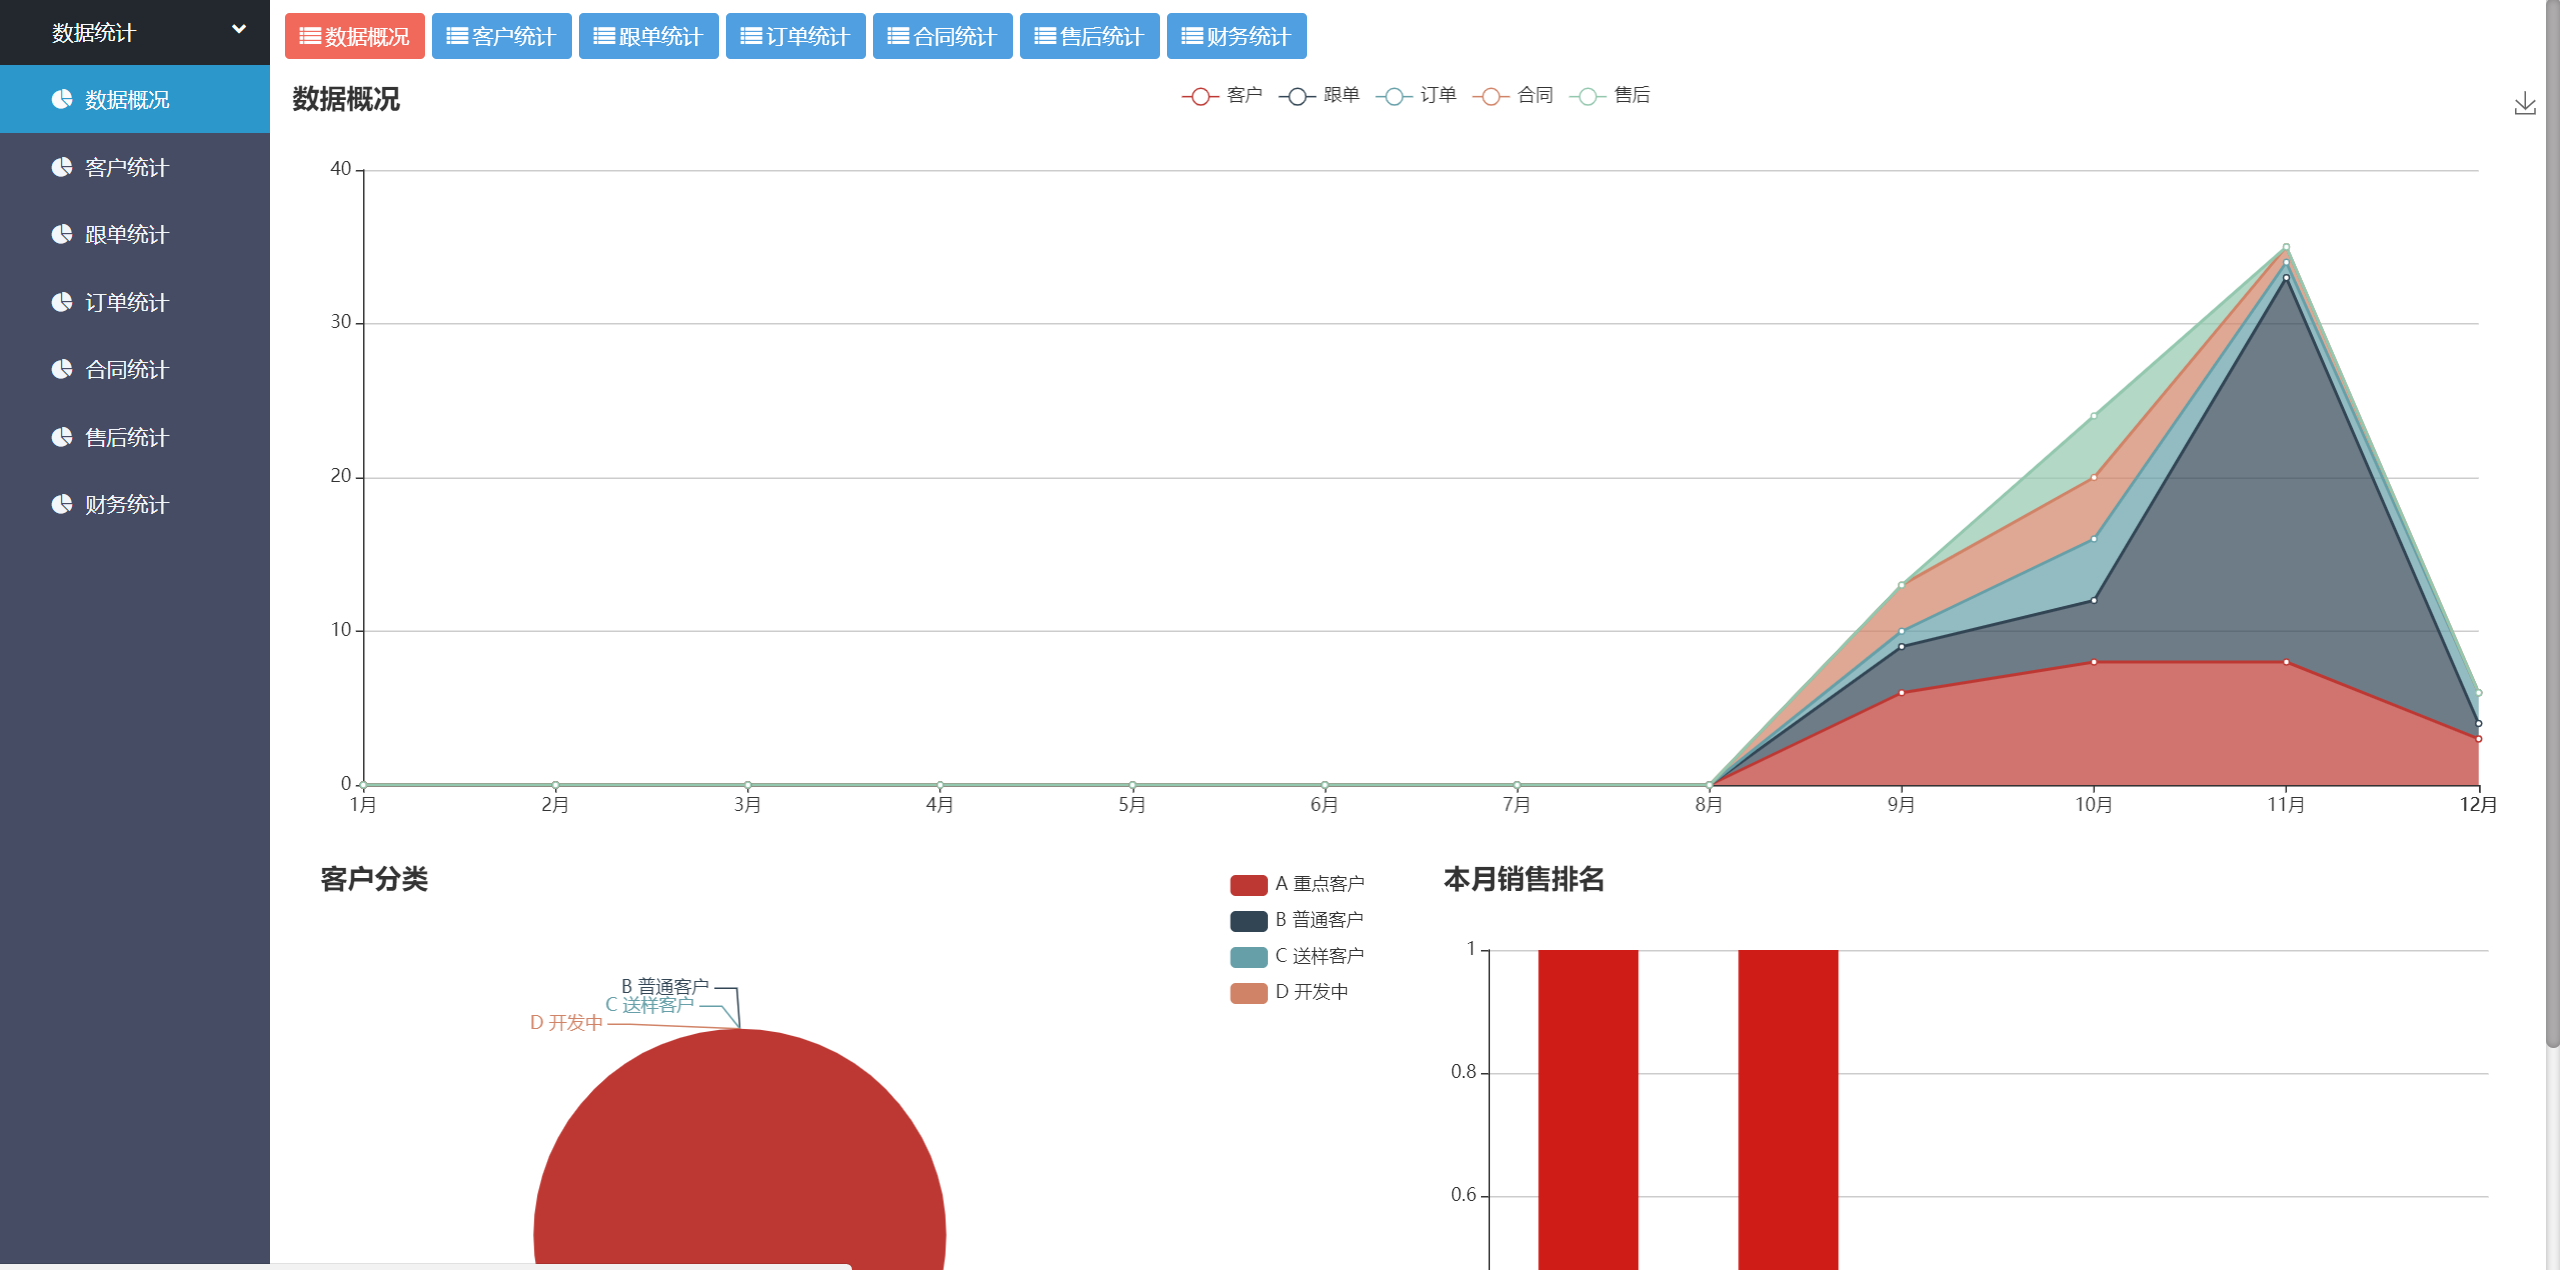Click the red 数据概况 top button
This screenshot has height=1270, width=2560.
click(355, 36)
